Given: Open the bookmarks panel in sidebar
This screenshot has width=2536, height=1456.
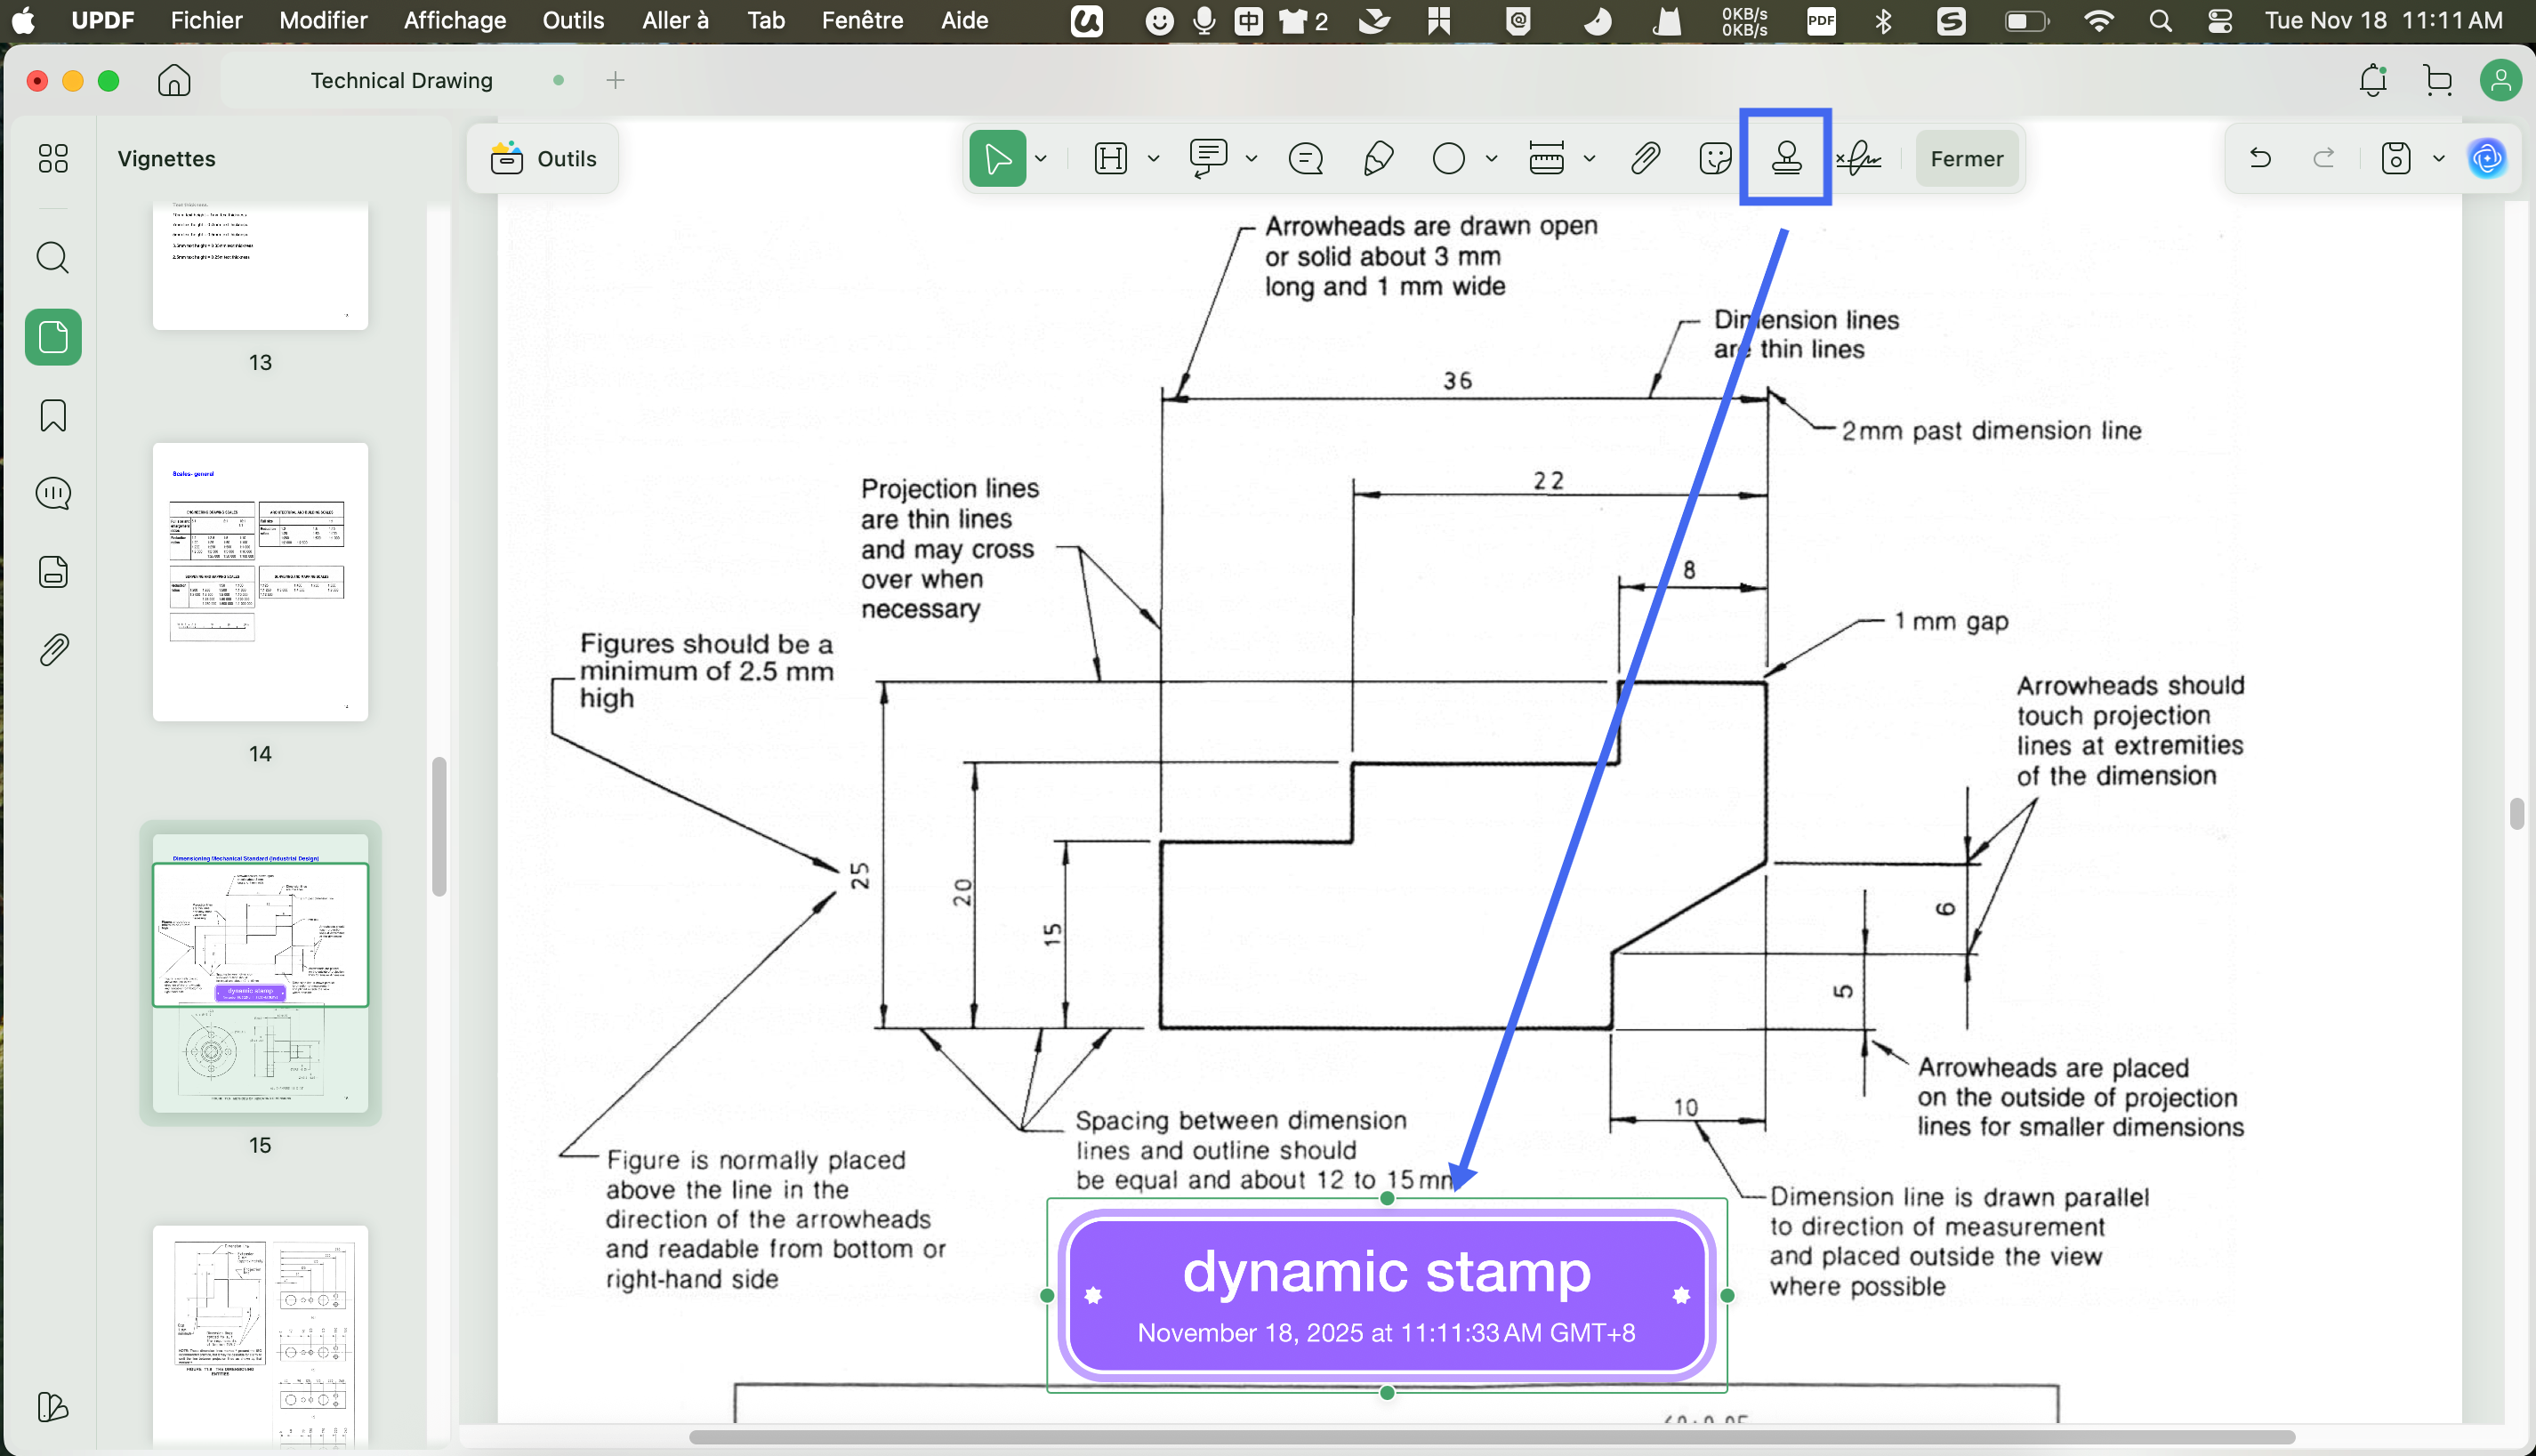Looking at the screenshot, I should 53,415.
